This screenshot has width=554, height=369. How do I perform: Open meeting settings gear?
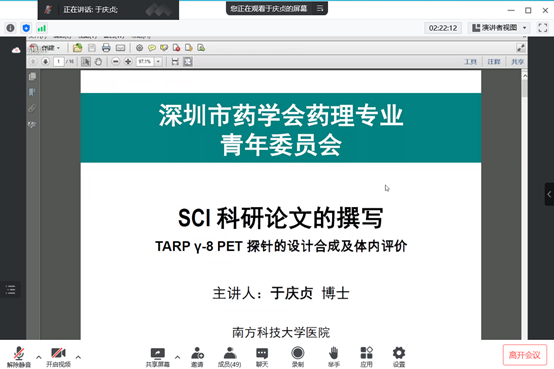coord(399,356)
